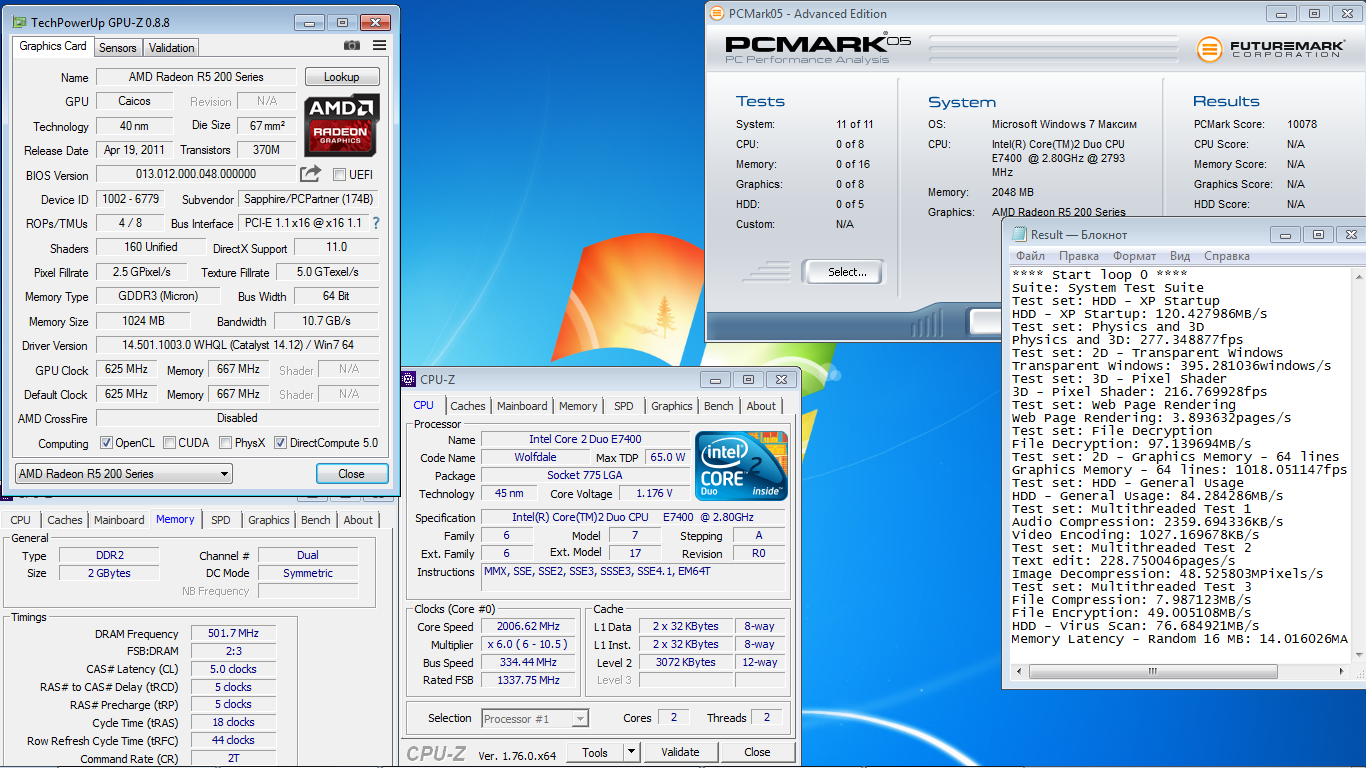Expand the CPU-Z Tools dropdown arrow
Screen dimensions: 1366x768
pos(631,752)
